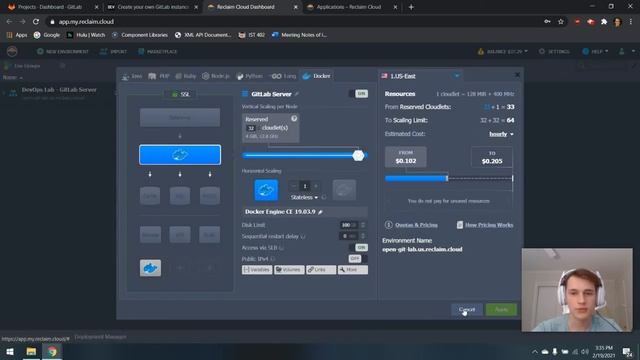640x360 pixels.
Task: Open the Variables button
Action: click(x=257, y=270)
